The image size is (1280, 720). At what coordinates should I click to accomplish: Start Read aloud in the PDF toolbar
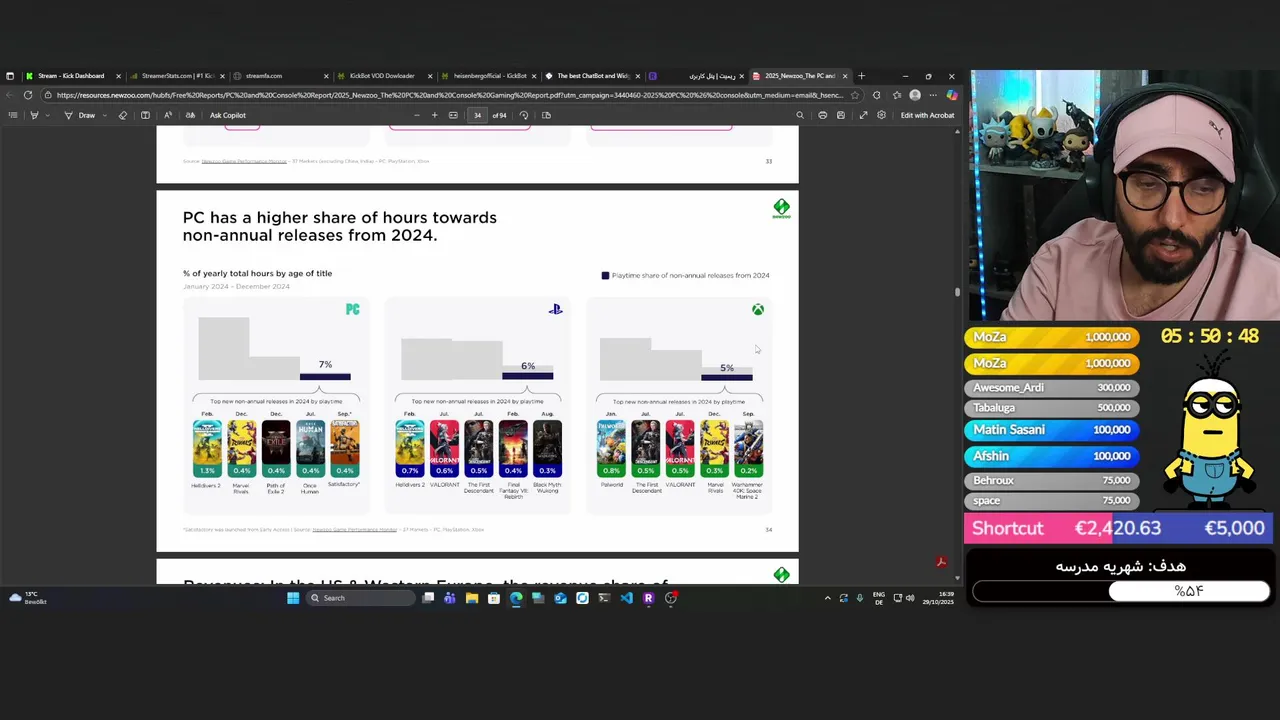tap(168, 115)
